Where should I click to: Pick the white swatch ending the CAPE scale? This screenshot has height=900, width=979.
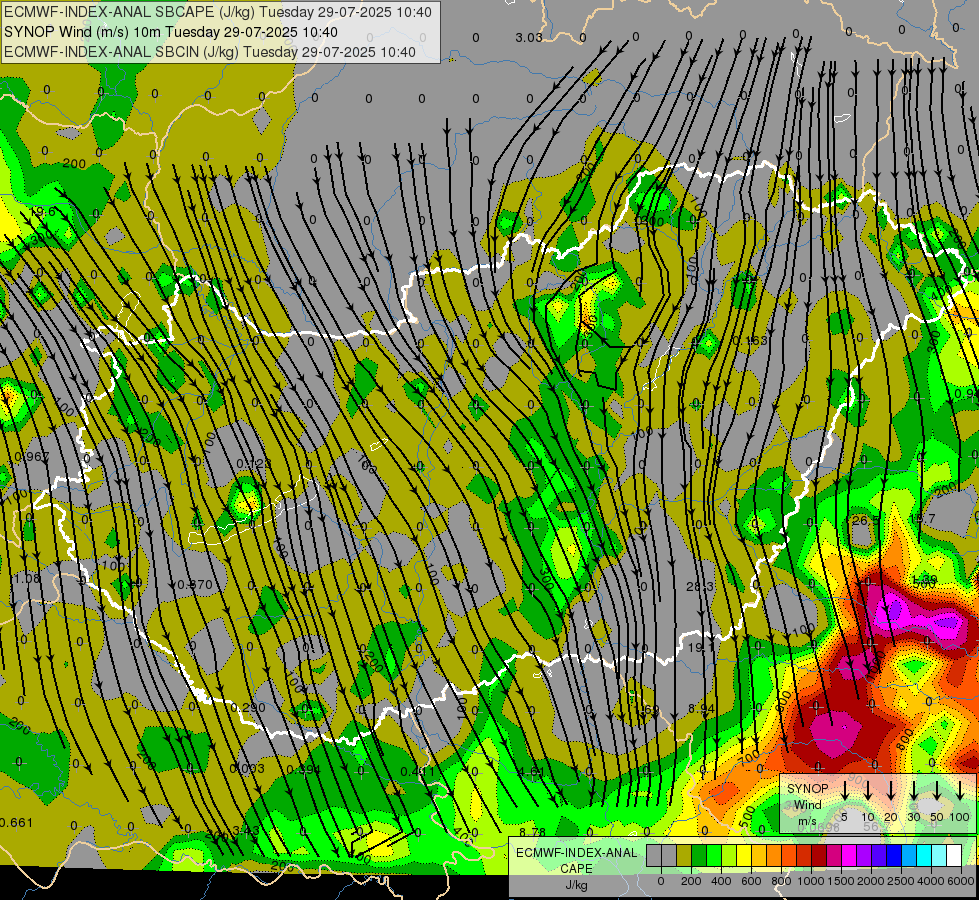click(954, 856)
